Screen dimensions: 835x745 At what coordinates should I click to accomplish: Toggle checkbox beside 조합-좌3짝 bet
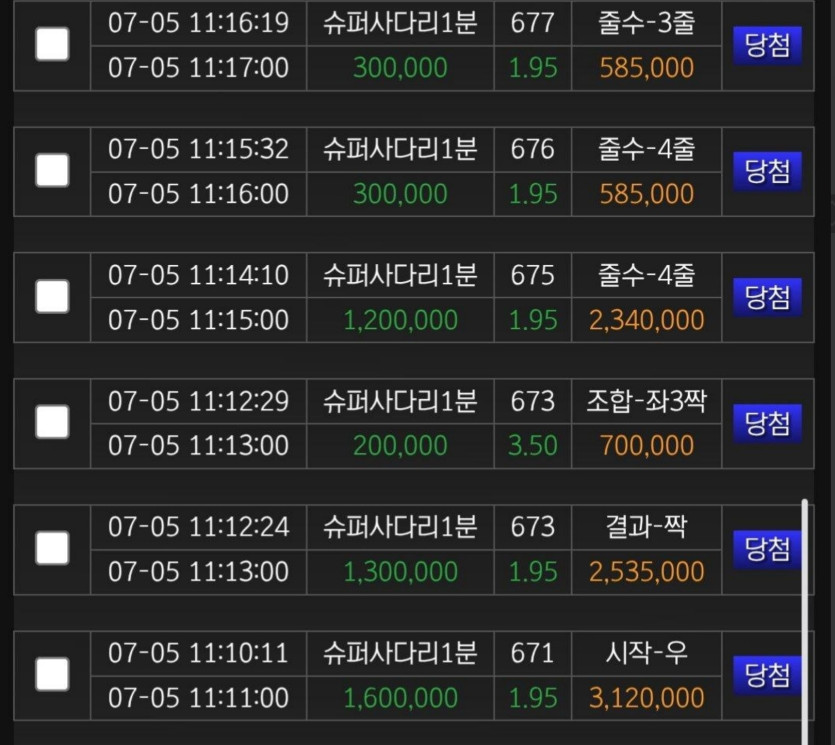tap(52, 422)
